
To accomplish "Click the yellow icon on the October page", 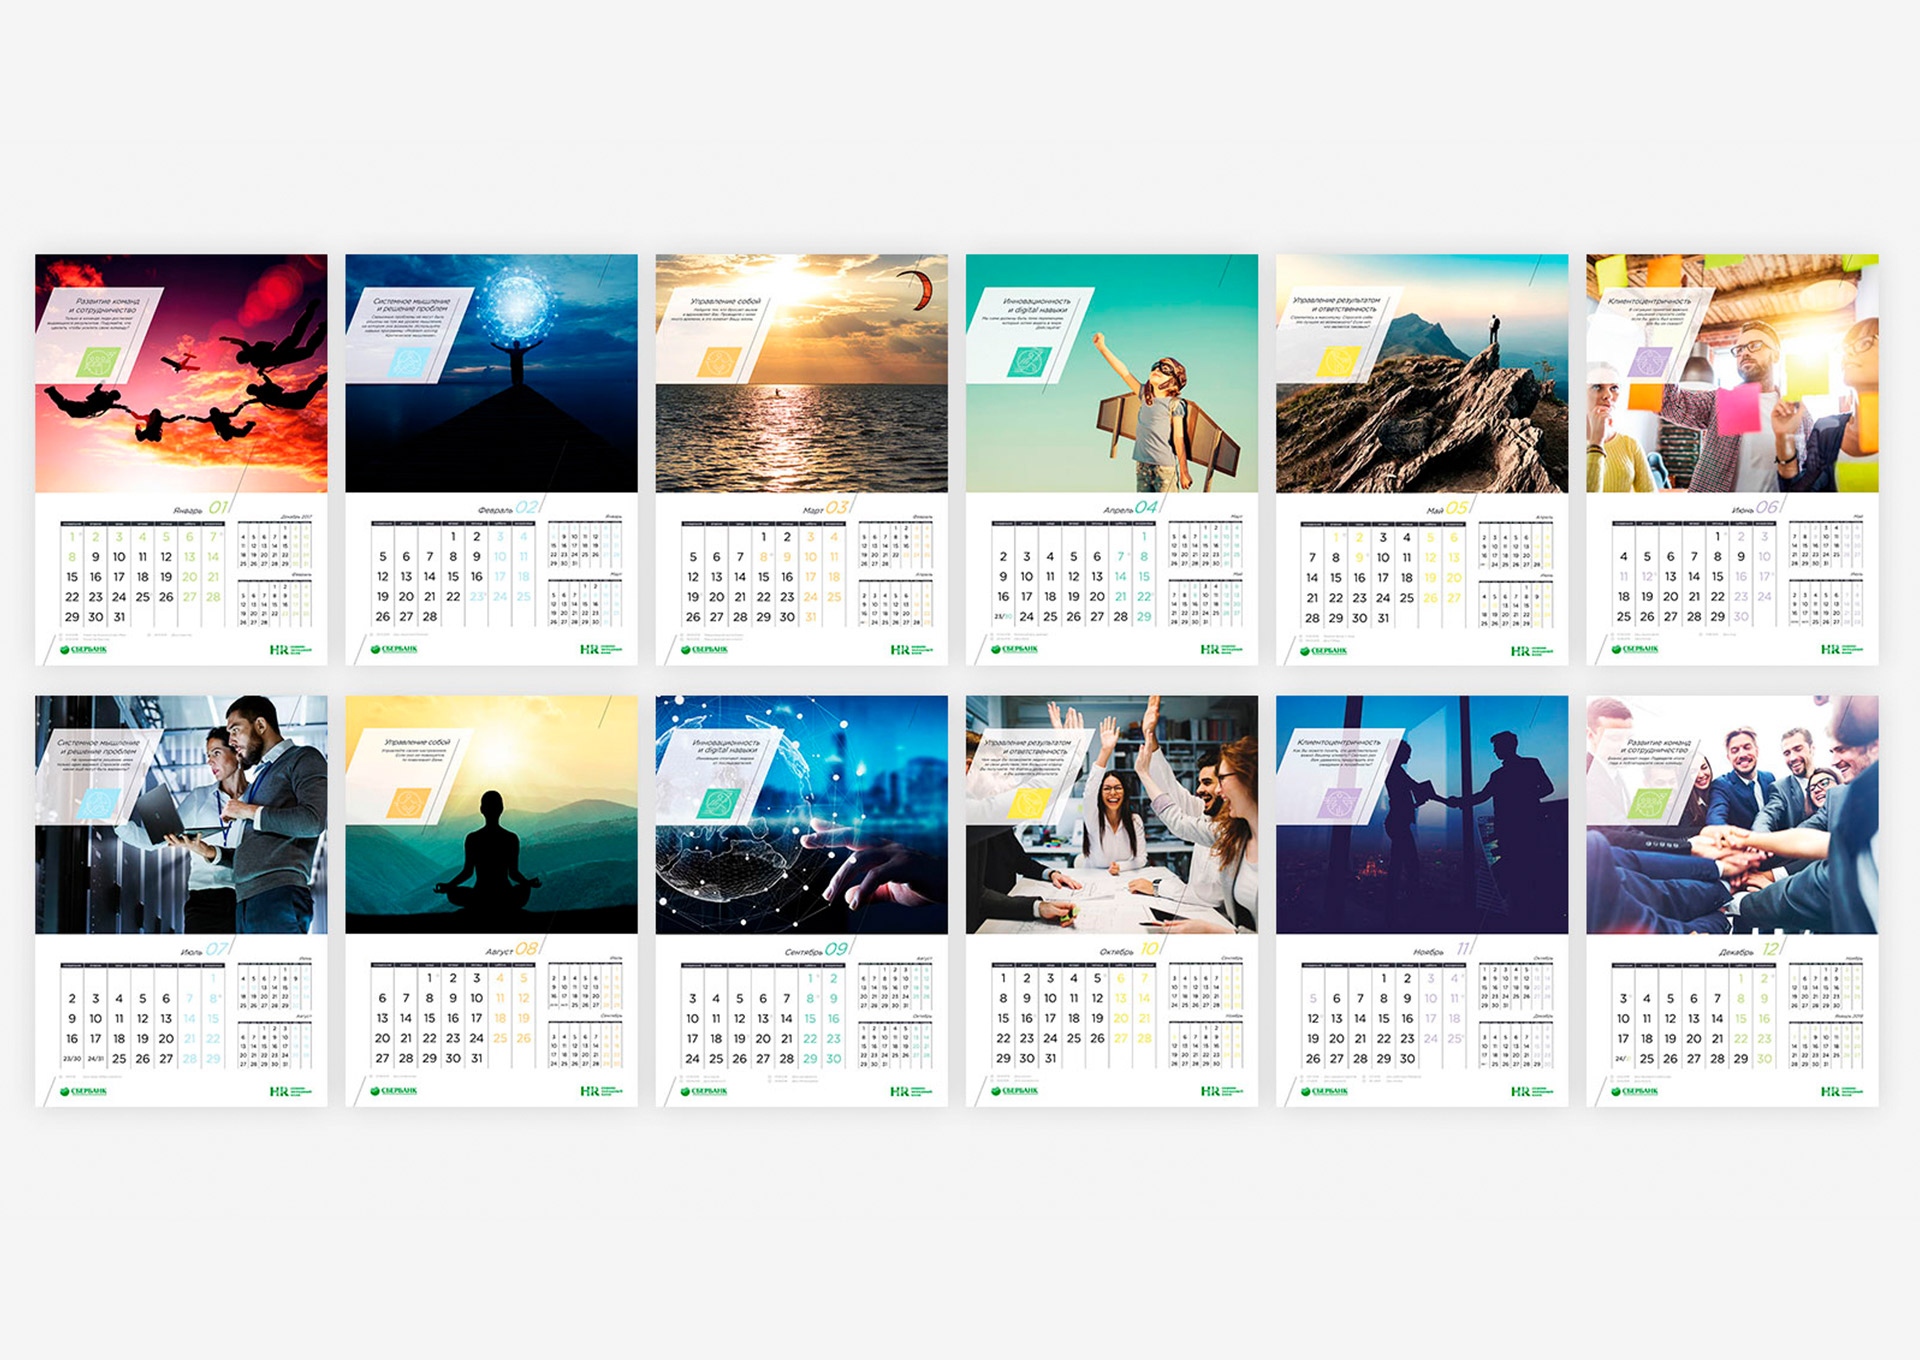I will click(1028, 803).
